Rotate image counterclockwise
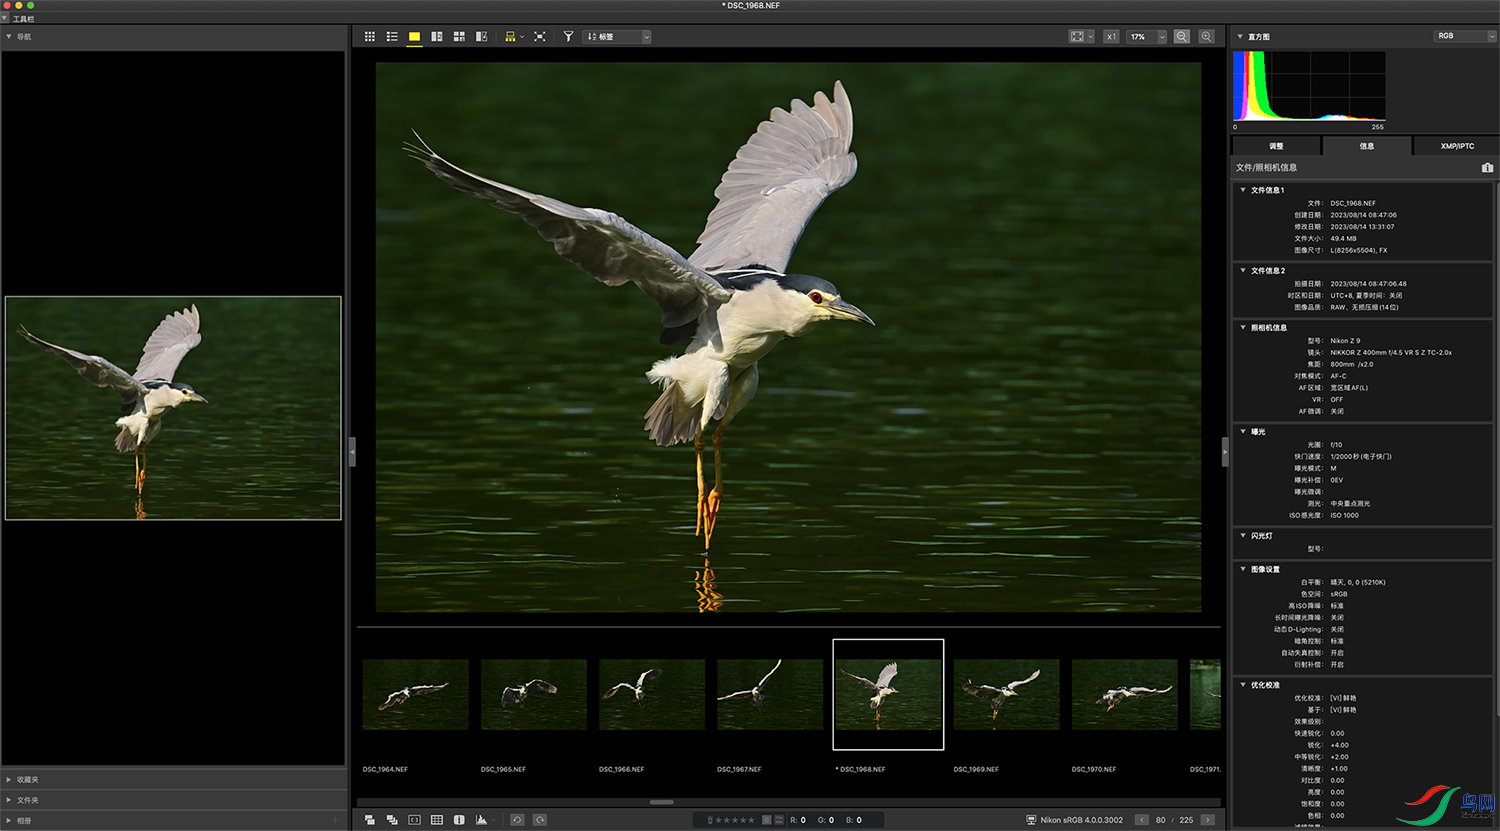This screenshot has width=1500, height=831. (517, 820)
